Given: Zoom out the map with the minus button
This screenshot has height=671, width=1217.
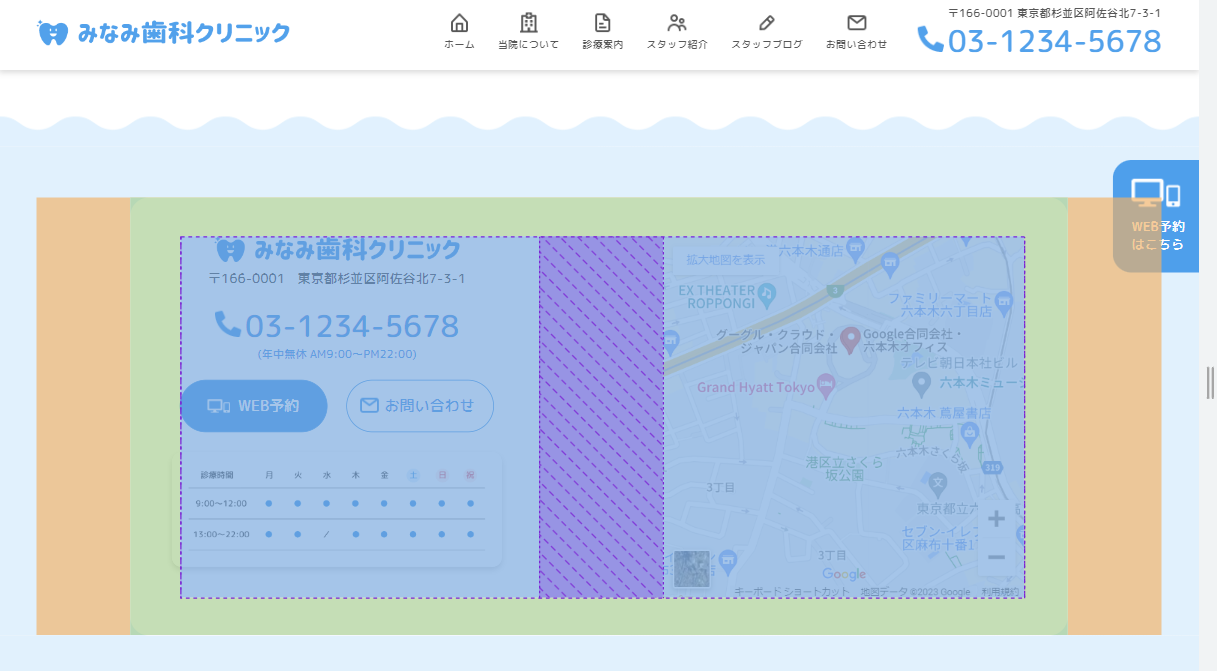Looking at the screenshot, I should coord(996,557).
